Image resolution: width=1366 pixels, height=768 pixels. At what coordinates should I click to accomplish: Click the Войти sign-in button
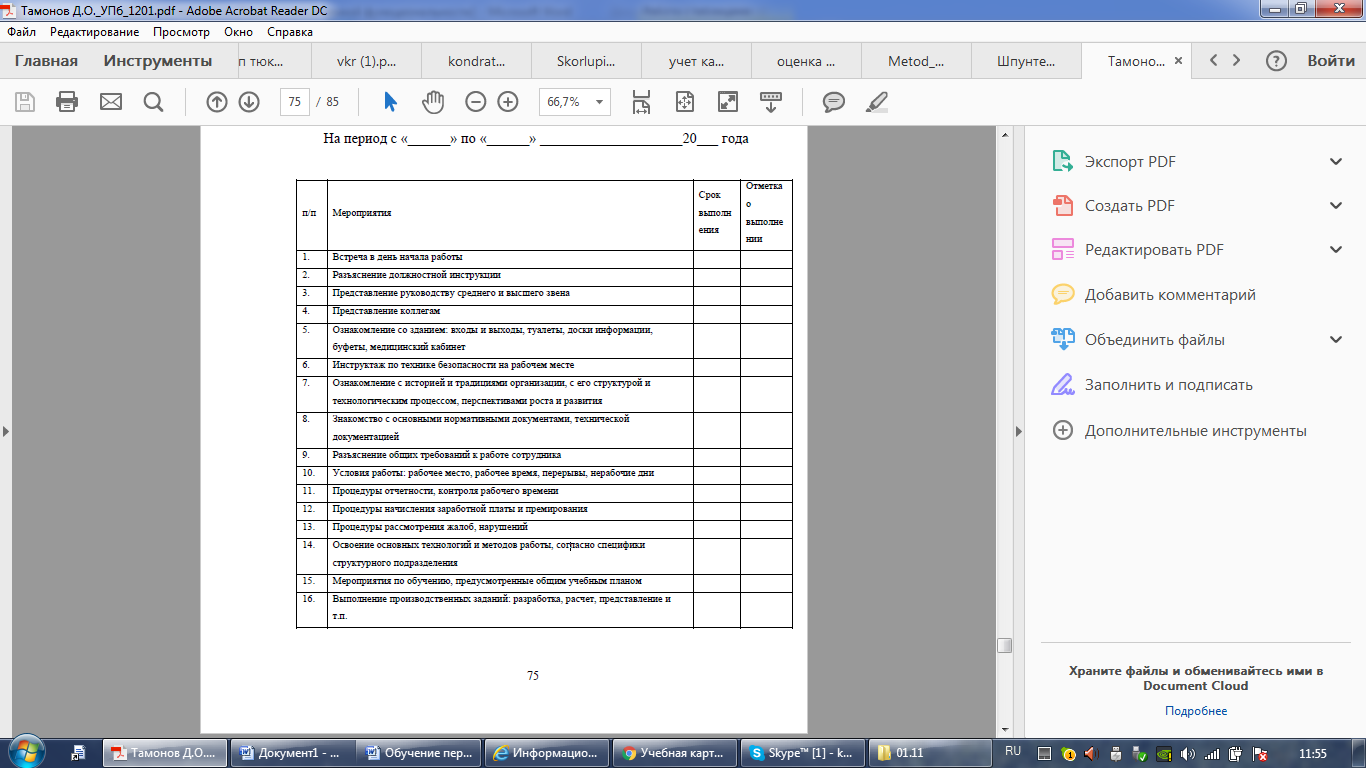point(1330,61)
